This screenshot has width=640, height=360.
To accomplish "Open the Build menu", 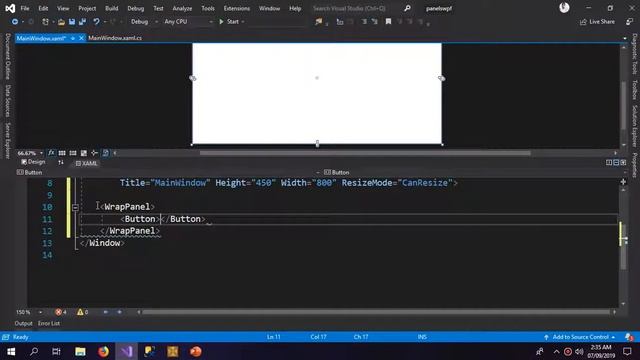I will click(x=111, y=8).
